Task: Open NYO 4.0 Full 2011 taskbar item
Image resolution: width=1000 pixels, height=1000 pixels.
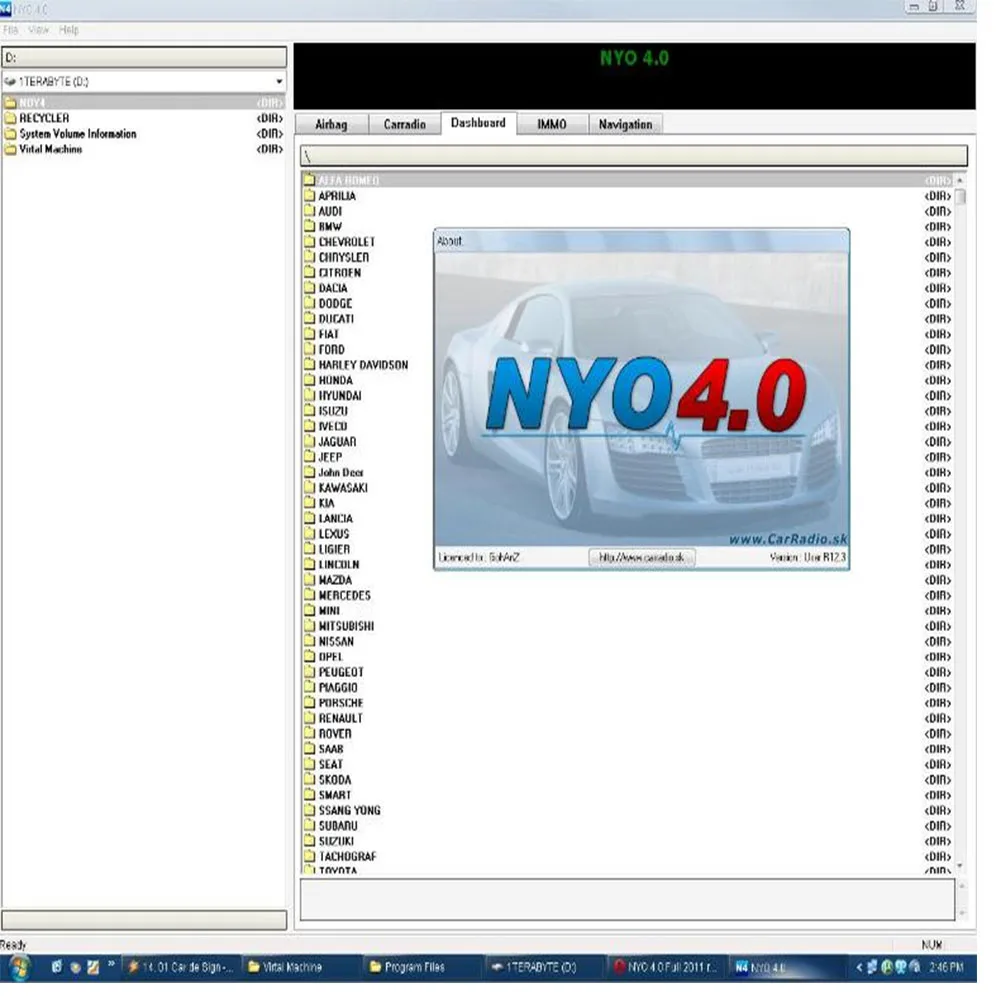Action: click(x=665, y=967)
